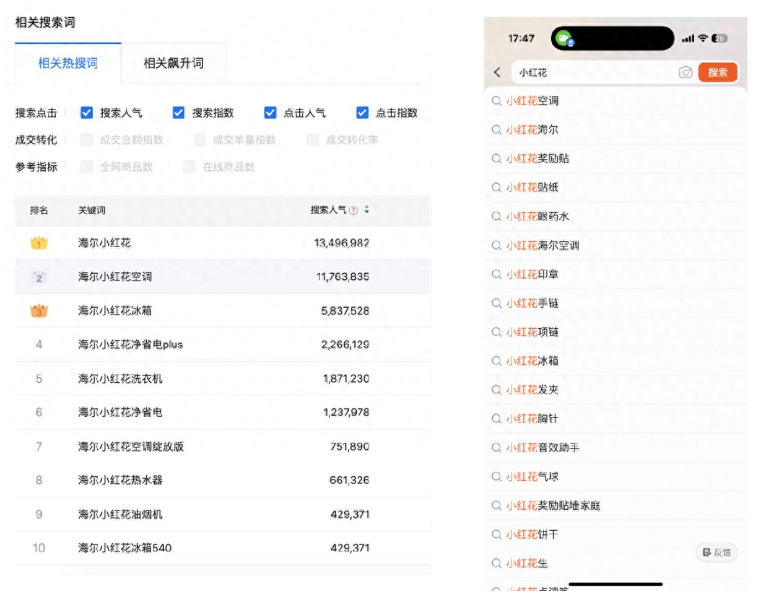
Task: Click the value 5,837,528
Action: coord(345,311)
